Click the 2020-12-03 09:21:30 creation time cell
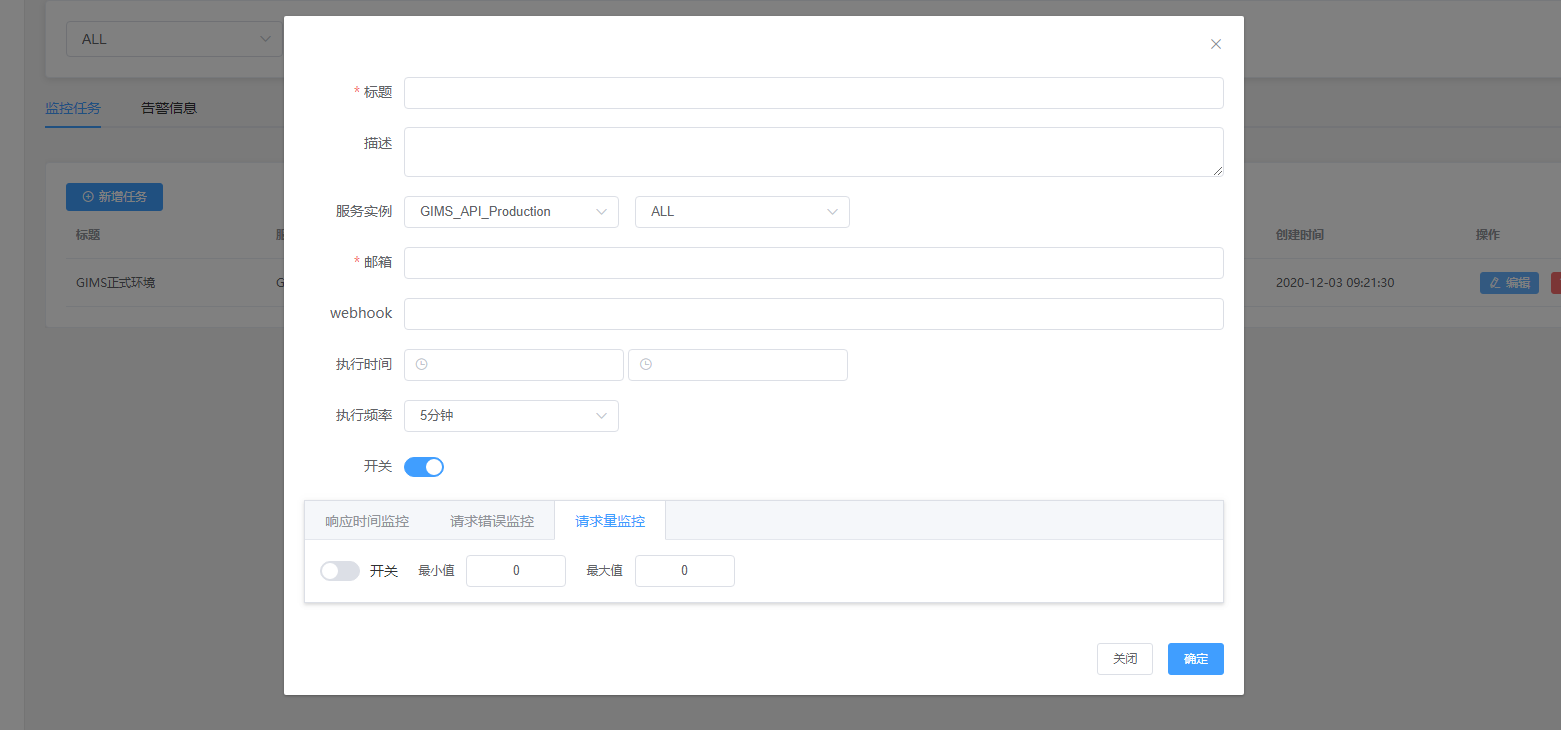1561x730 pixels. [1335, 283]
